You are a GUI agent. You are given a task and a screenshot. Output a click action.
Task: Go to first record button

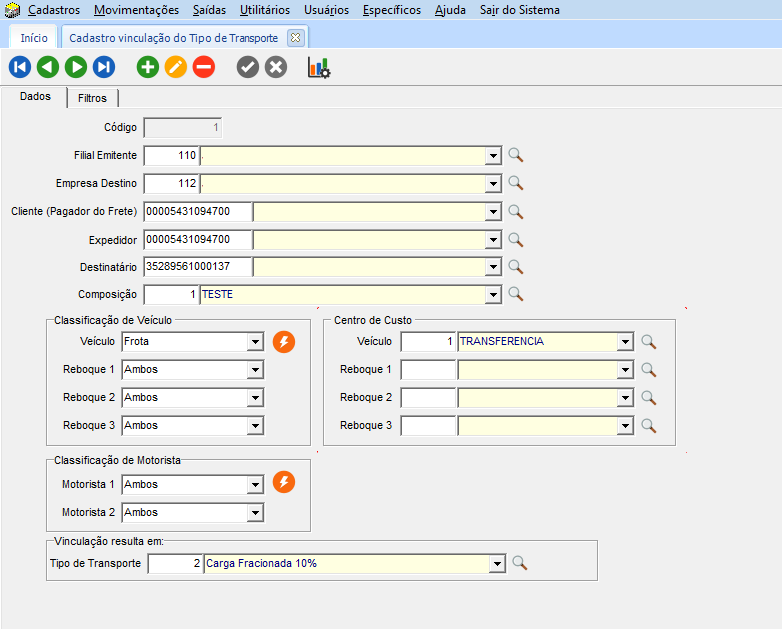[20, 67]
